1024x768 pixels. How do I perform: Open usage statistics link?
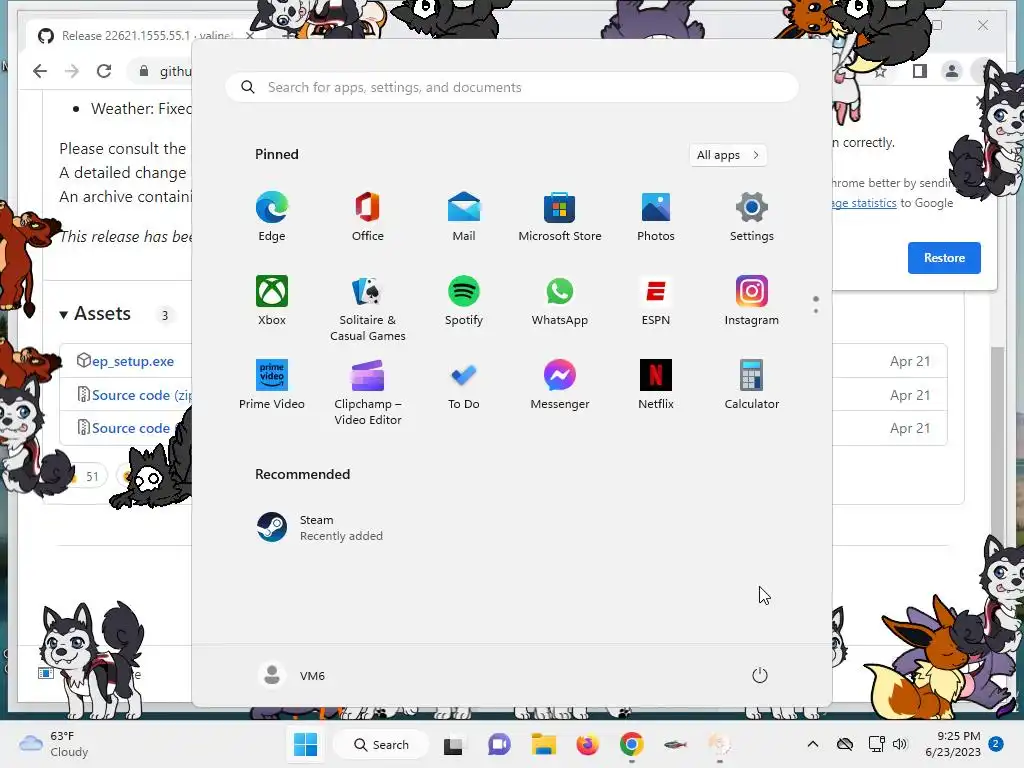click(865, 203)
